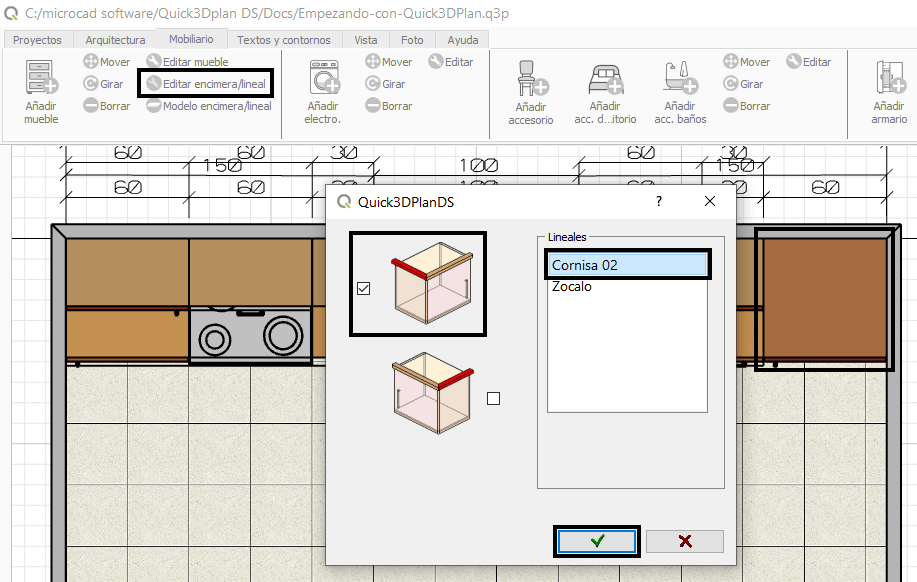This screenshot has width=917, height=582.
Task: Select the highlighted right-hand cabinet in plan
Action: coord(825,299)
